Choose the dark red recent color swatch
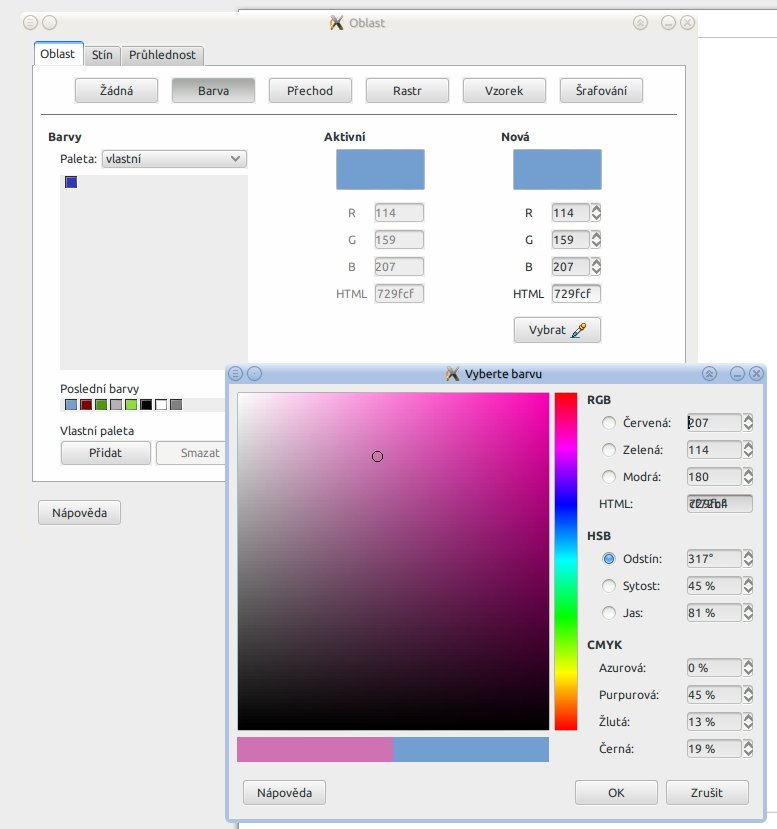777x829 pixels. [x=86, y=404]
